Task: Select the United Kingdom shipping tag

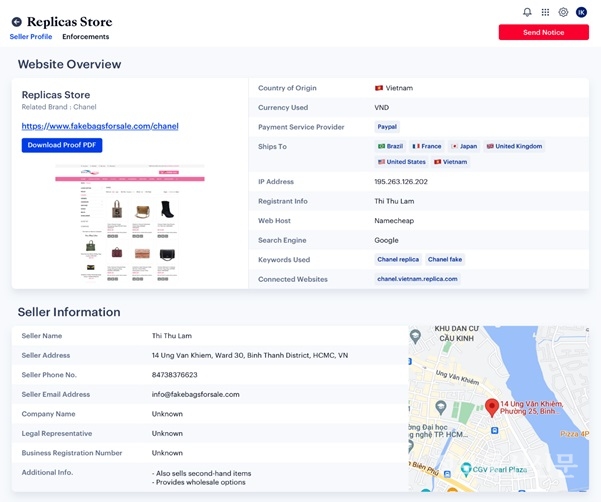Action: (514, 146)
